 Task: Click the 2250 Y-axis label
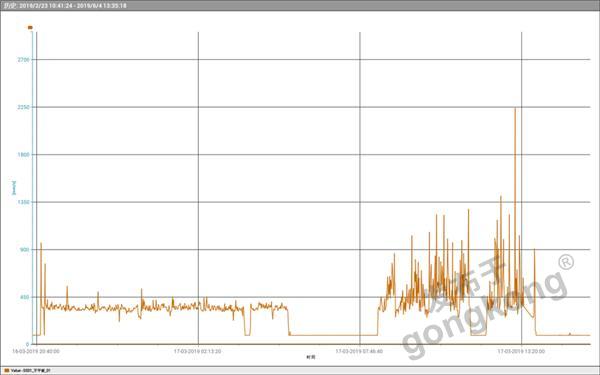click(x=23, y=107)
